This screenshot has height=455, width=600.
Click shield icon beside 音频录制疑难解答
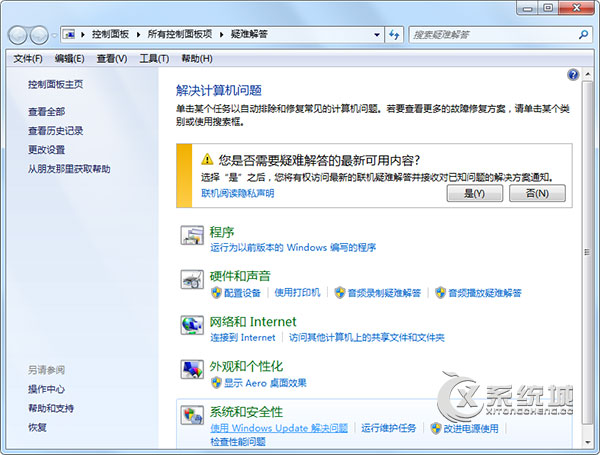(340, 293)
